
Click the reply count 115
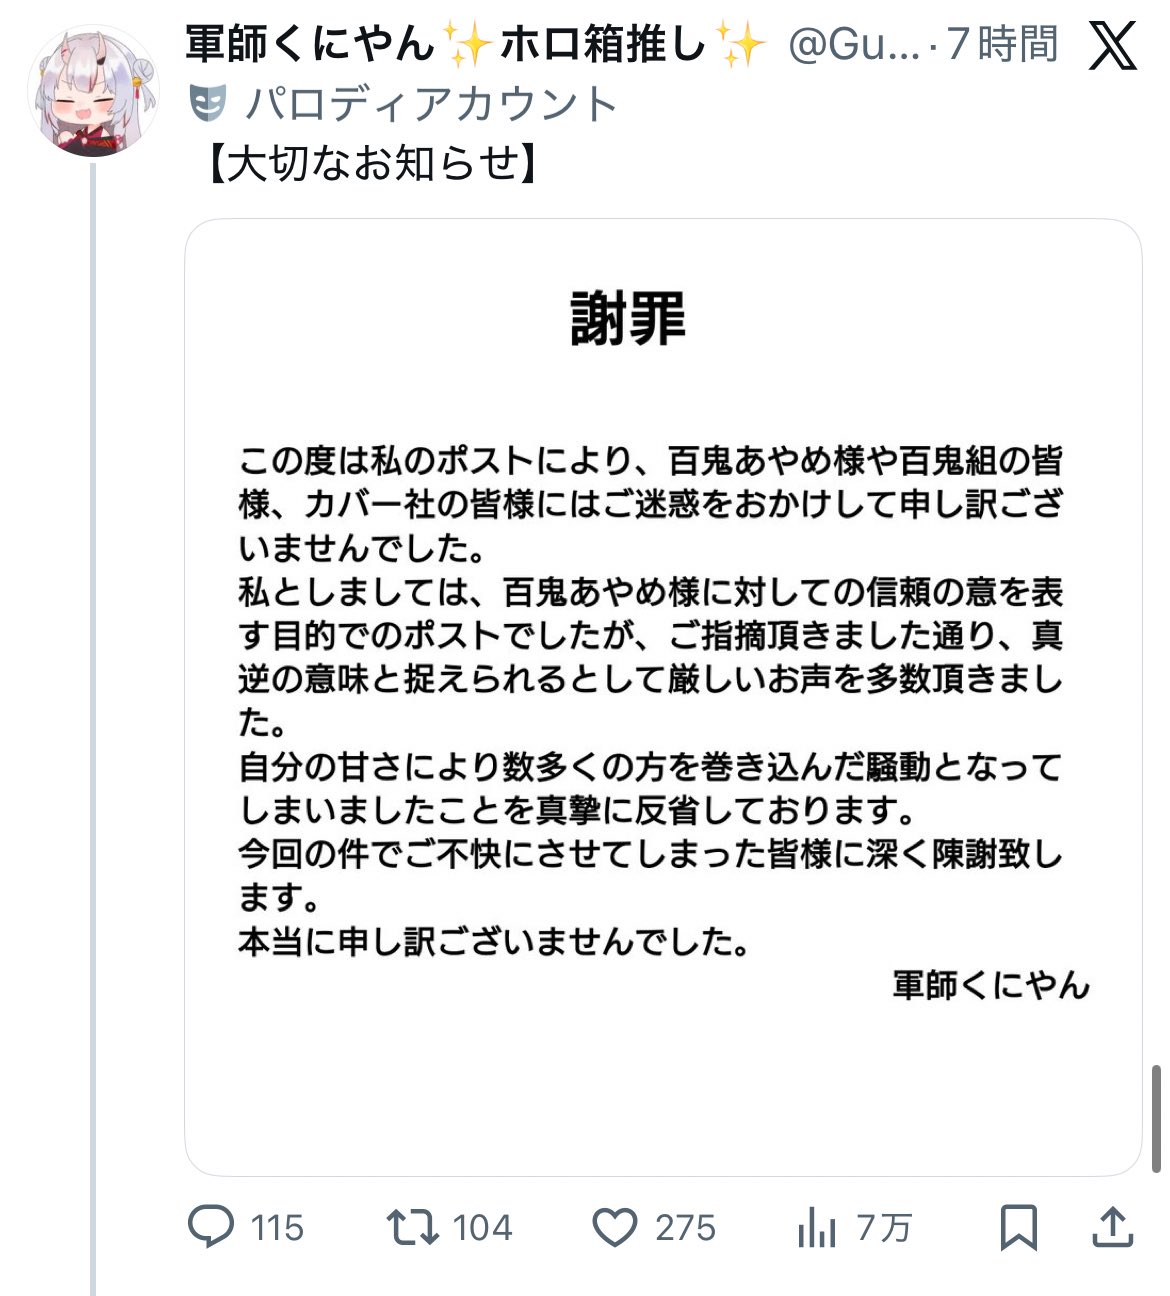277,1228
